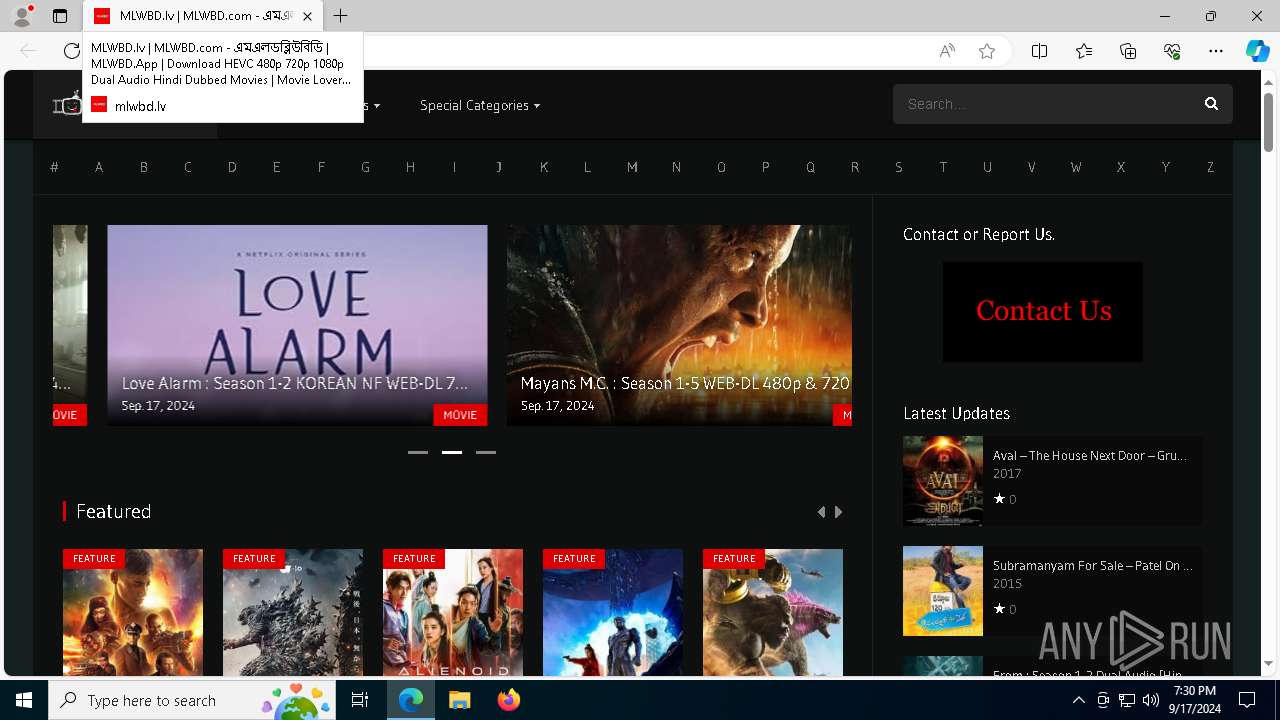Click the taskbar search box
This screenshot has width=1280, height=720.
[194, 700]
